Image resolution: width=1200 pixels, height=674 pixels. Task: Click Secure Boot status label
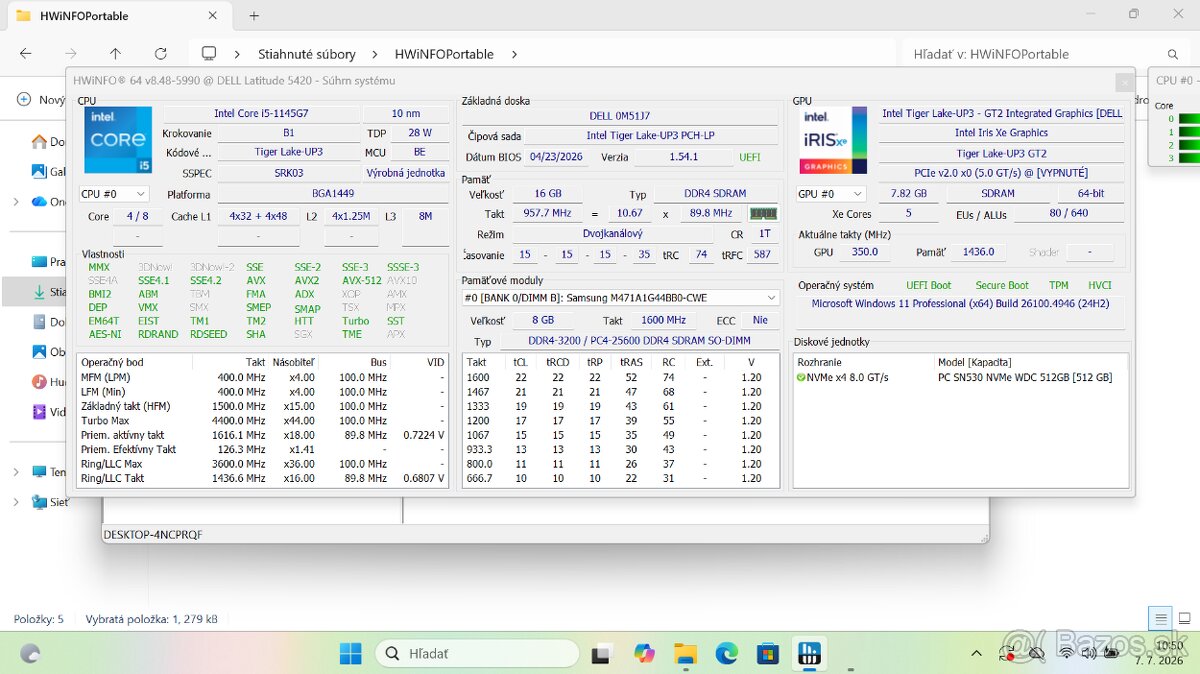click(x=1002, y=285)
